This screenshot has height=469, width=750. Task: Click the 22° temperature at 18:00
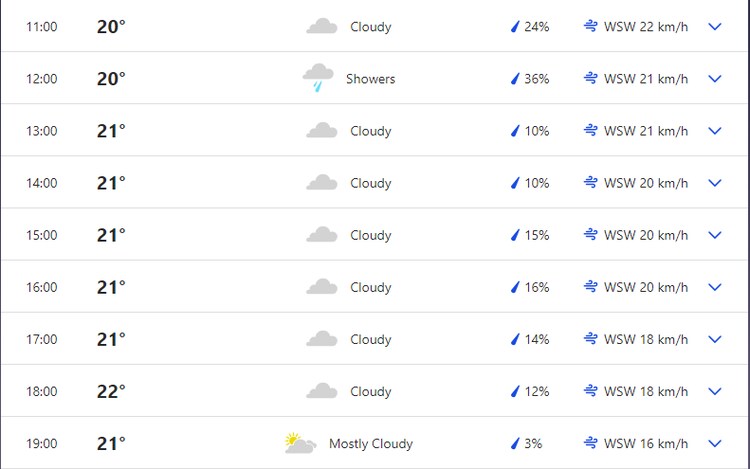[x=111, y=391]
